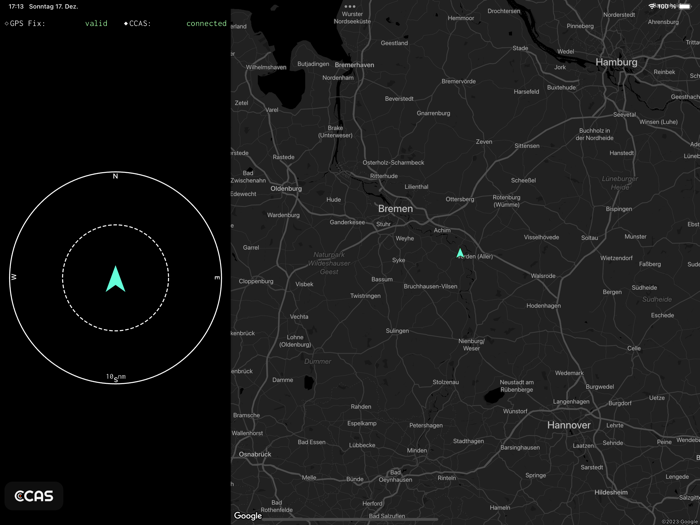700x525 pixels.
Task: Tap the Bremen city label on map
Action: 396,208
